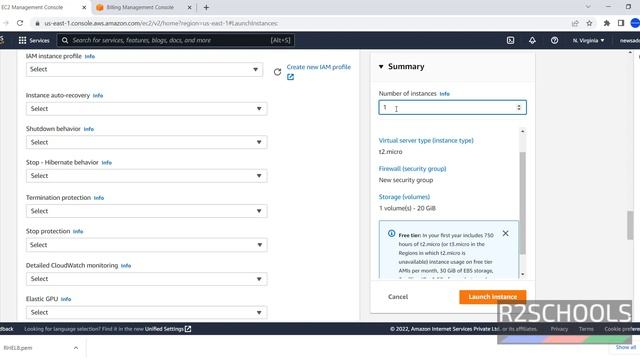This screenshot has width=640, height=360.
Task: Click the main page vertical scrollbar thumb
Action: coord(630,225)
